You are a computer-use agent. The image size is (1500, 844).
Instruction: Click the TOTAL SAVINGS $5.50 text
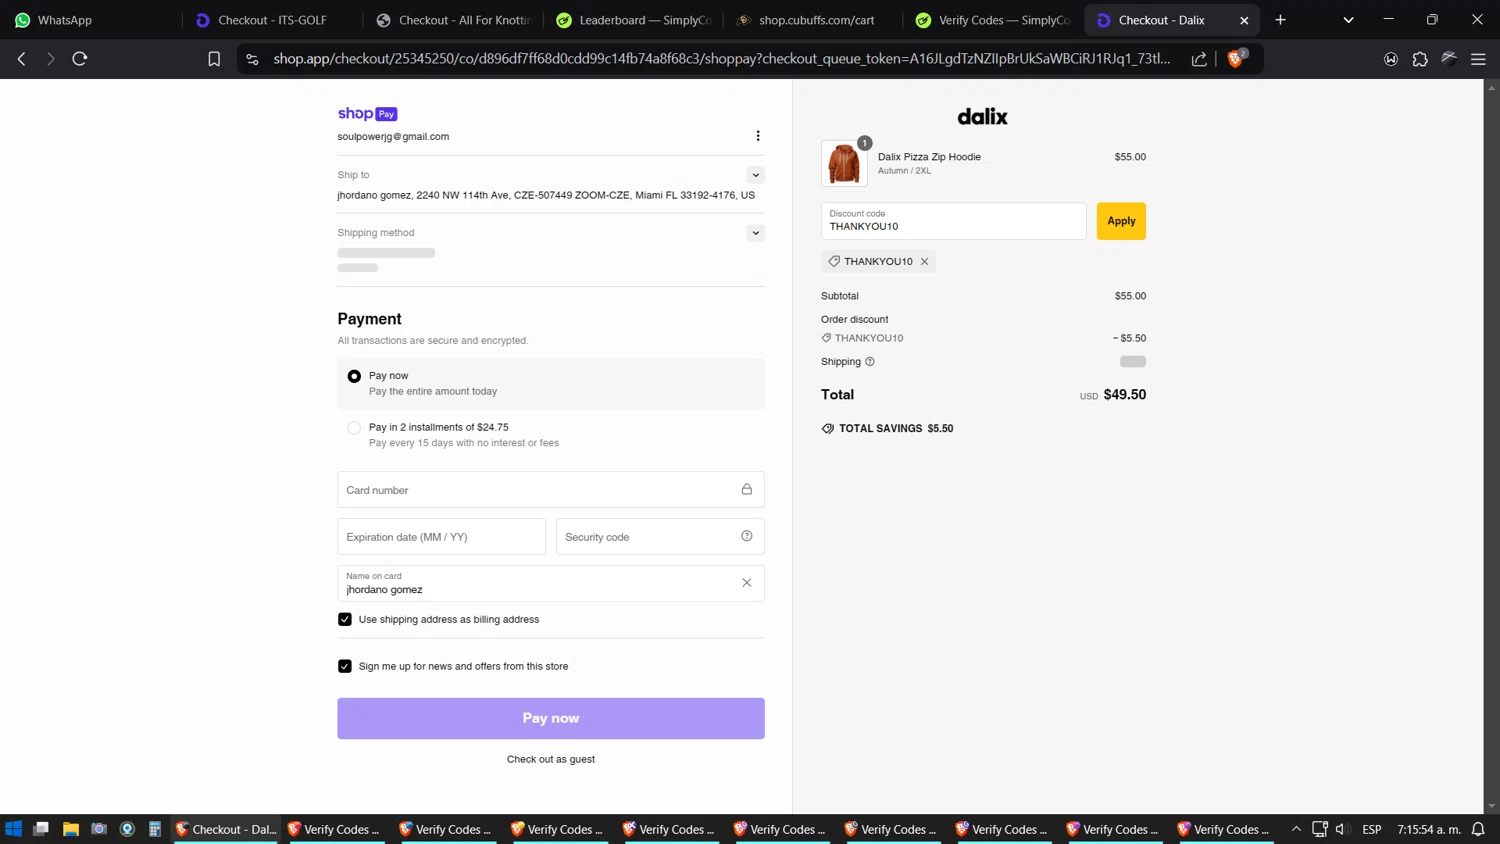[896, 428]
